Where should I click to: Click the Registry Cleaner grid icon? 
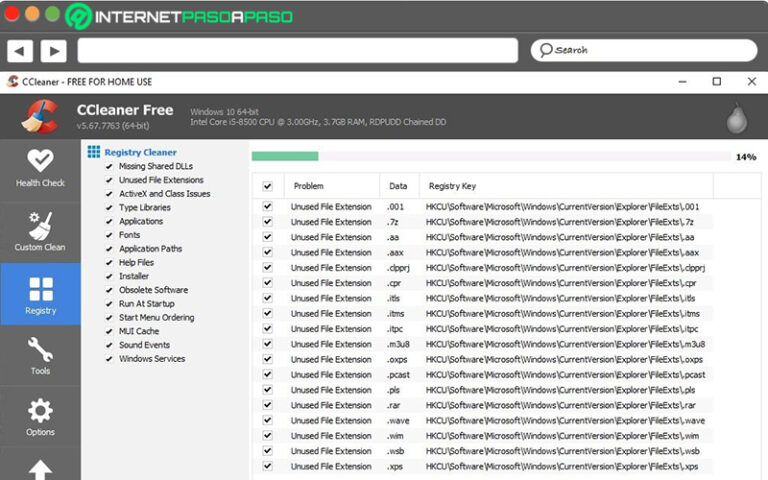tap(93, 152)
